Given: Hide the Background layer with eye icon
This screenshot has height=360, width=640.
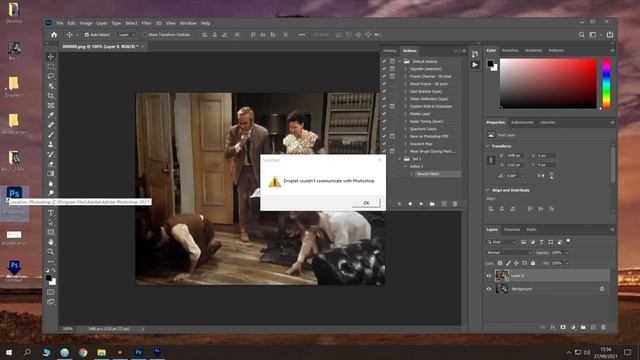Looking at the screenshot, I should [489, 289].
